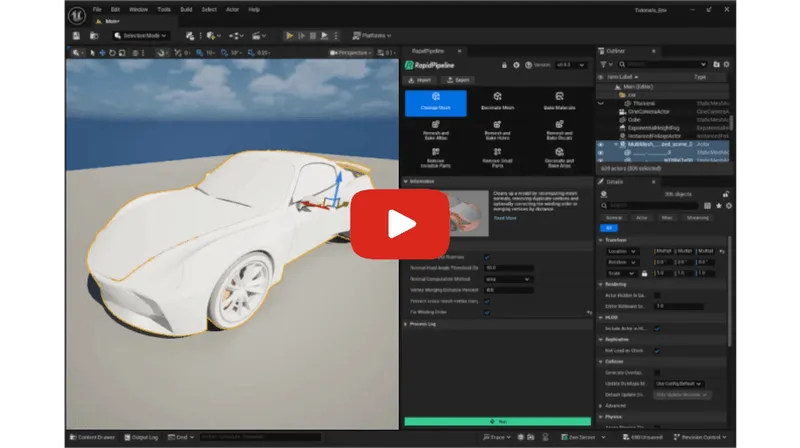Image resolution: width=800 pixels, height=448 pixels.
Task: Select the Remesh and Bake Decals tool
Action: [x=559, y=130]
